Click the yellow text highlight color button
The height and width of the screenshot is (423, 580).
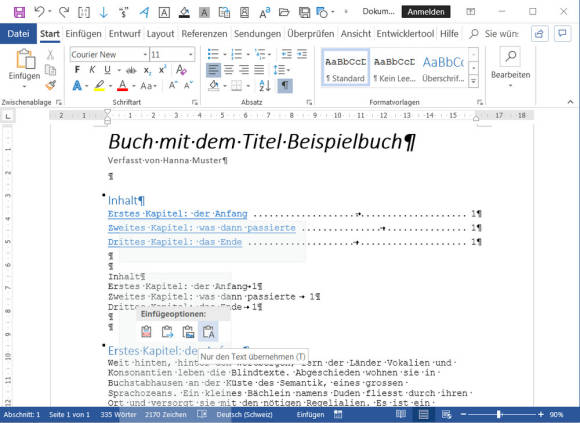coord(99,86)
